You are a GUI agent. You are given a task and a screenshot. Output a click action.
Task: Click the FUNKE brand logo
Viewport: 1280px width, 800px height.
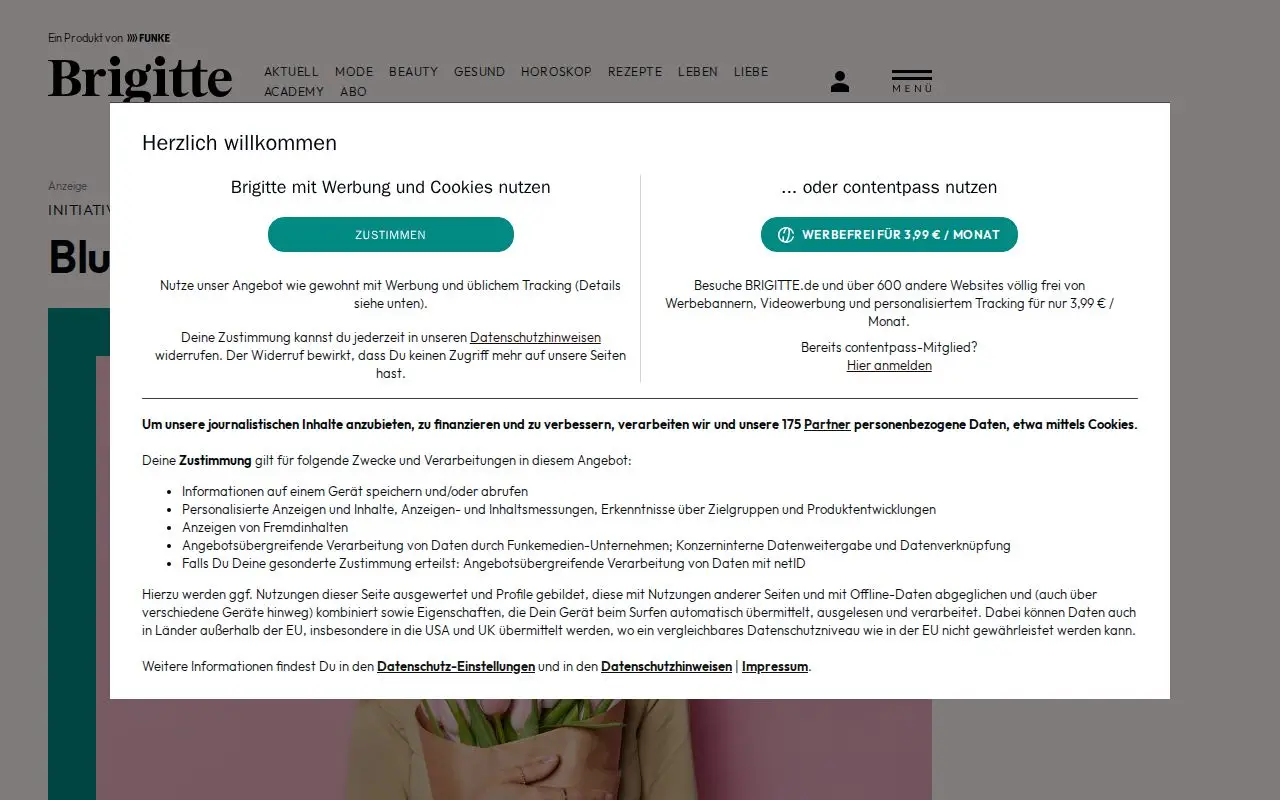(x=148, y=38)
